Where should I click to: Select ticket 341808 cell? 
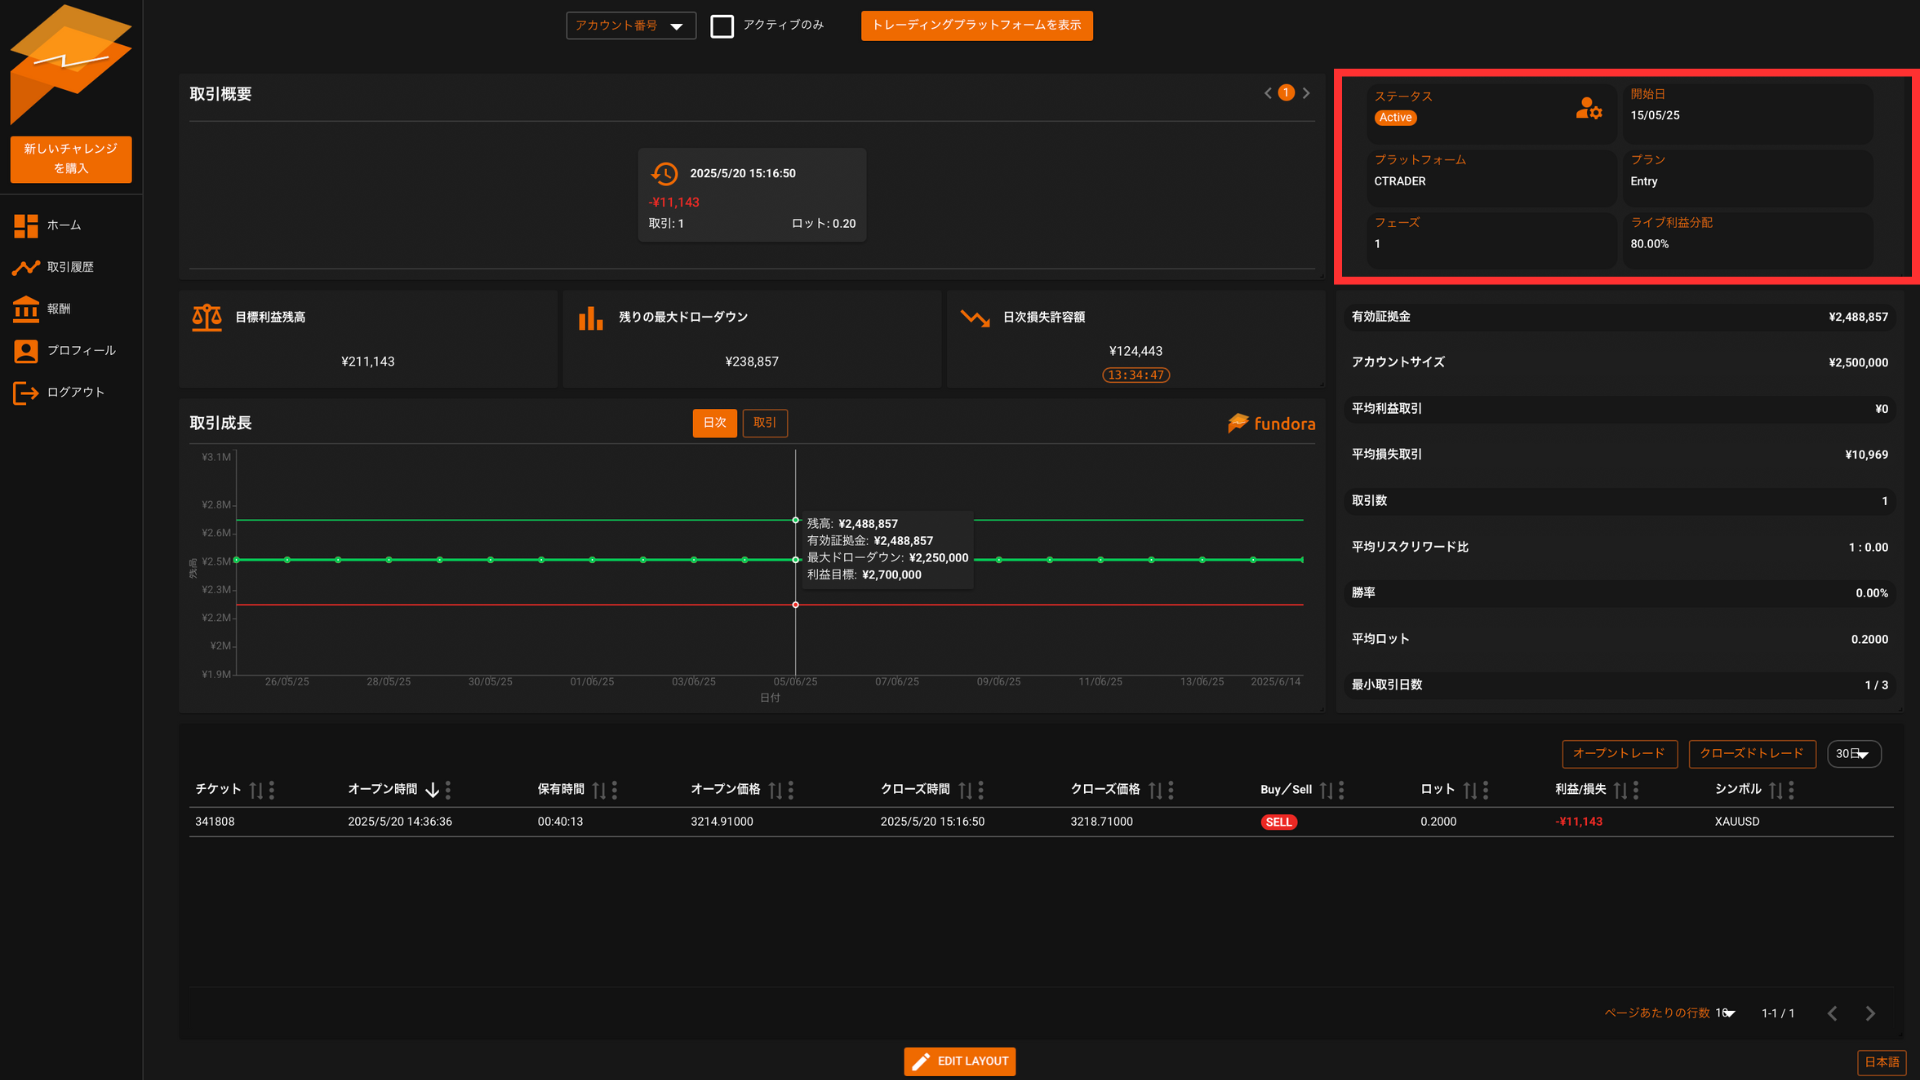pos(215,822)
